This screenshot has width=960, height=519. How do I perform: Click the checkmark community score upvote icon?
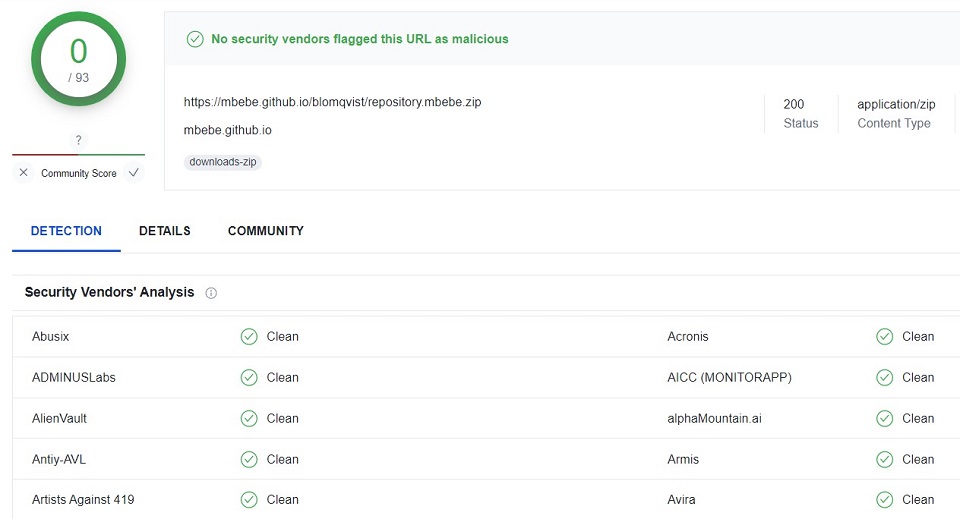click(x=133, y=173)
